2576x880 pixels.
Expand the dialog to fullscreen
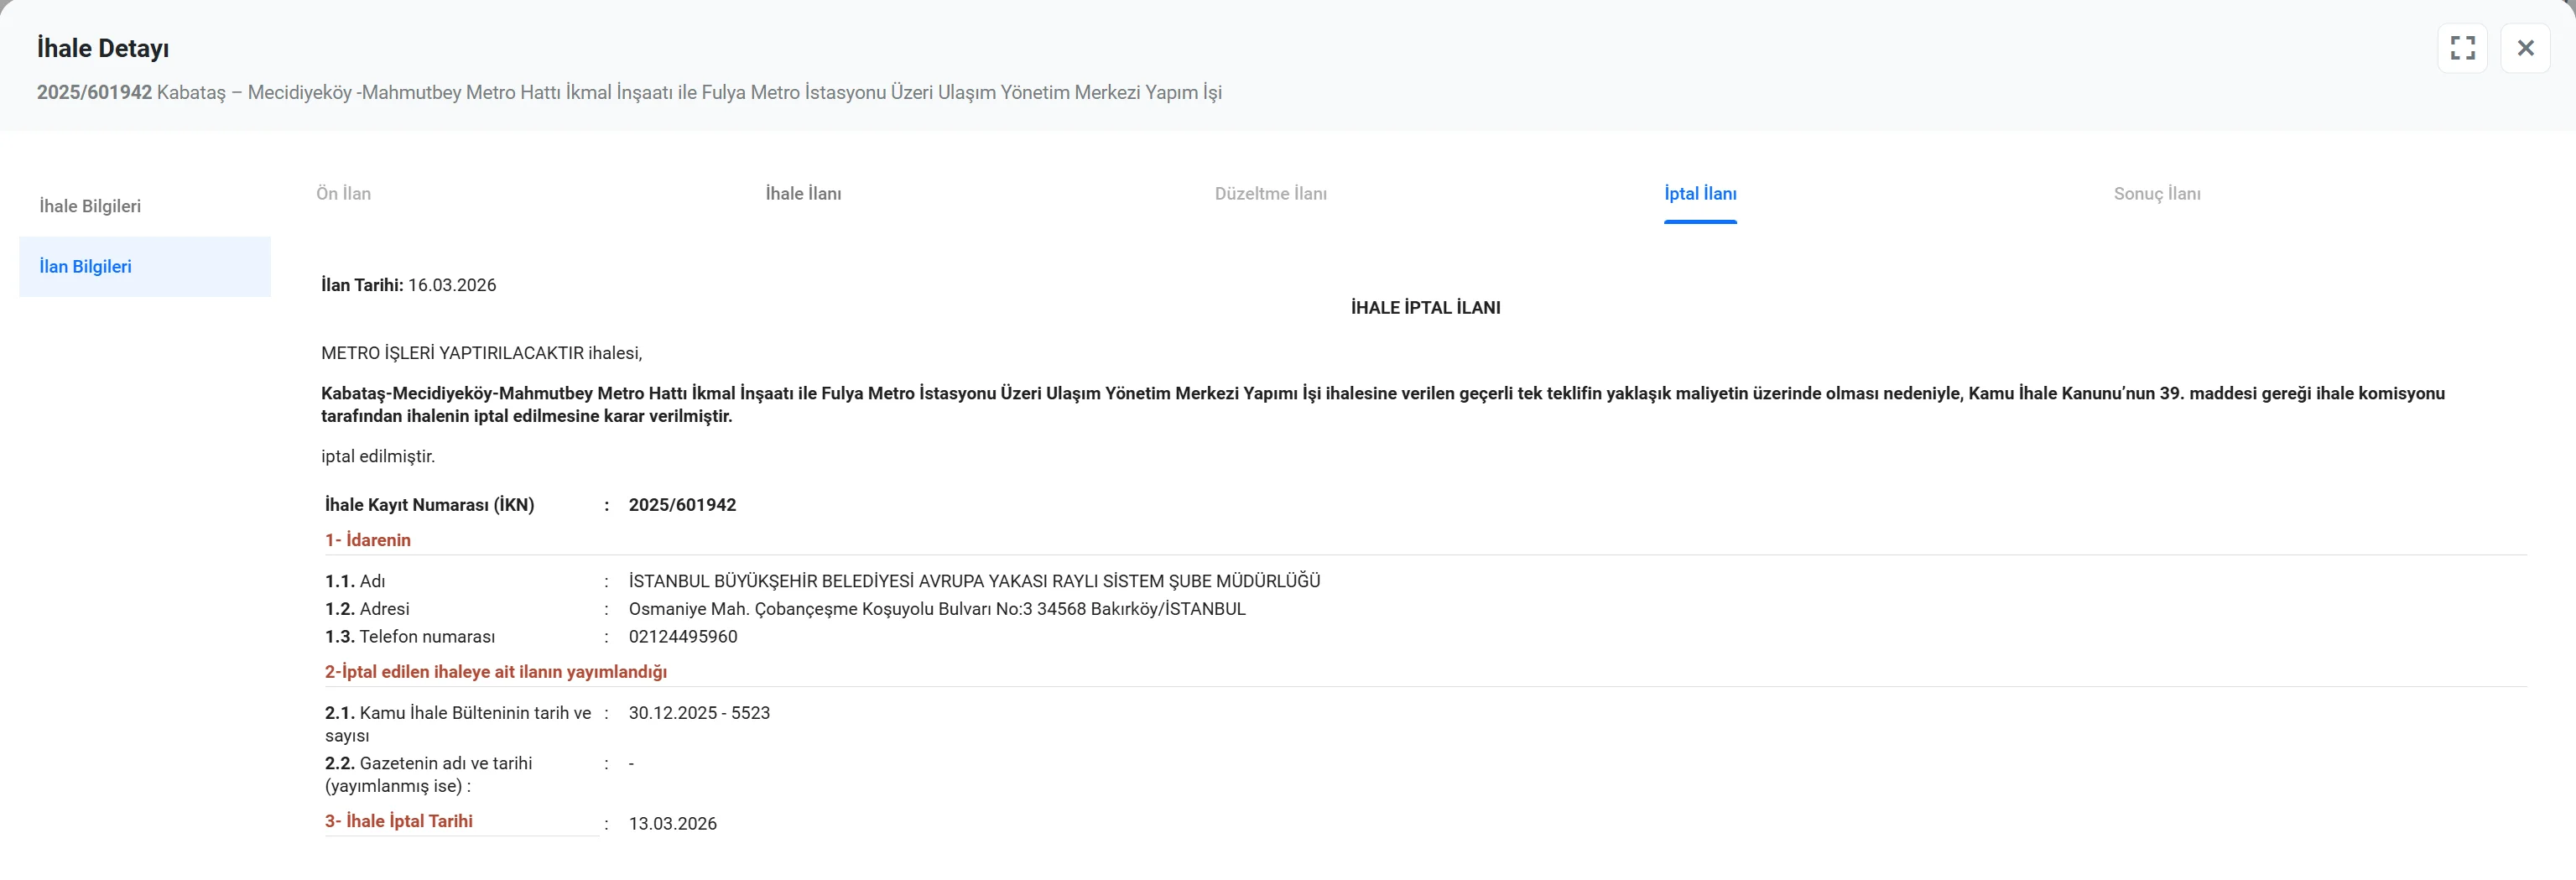(x=2462, y=48)
